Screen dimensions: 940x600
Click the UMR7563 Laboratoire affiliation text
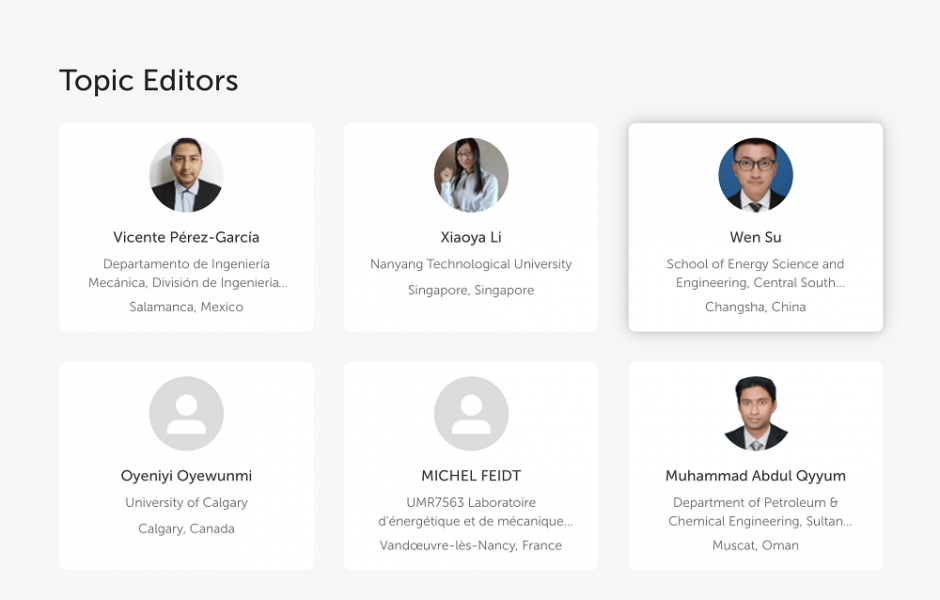pos(471,512)
